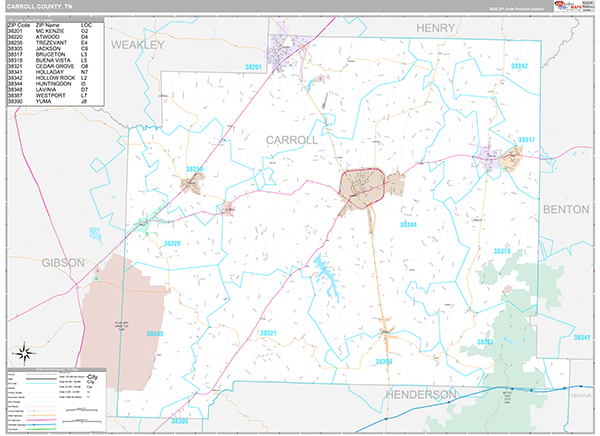
Task: Click the HENDERSON county label on the map
Action: 421,395
